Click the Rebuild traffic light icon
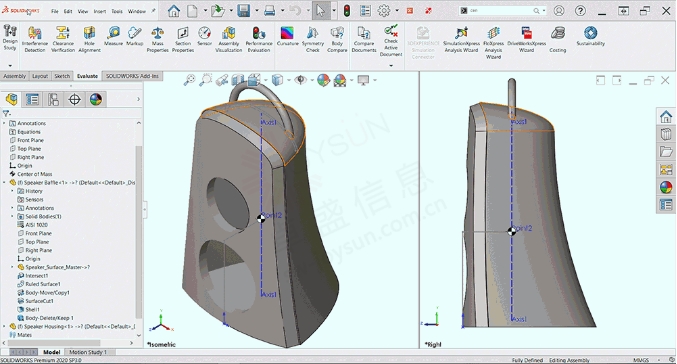 (x=347, y=11)
